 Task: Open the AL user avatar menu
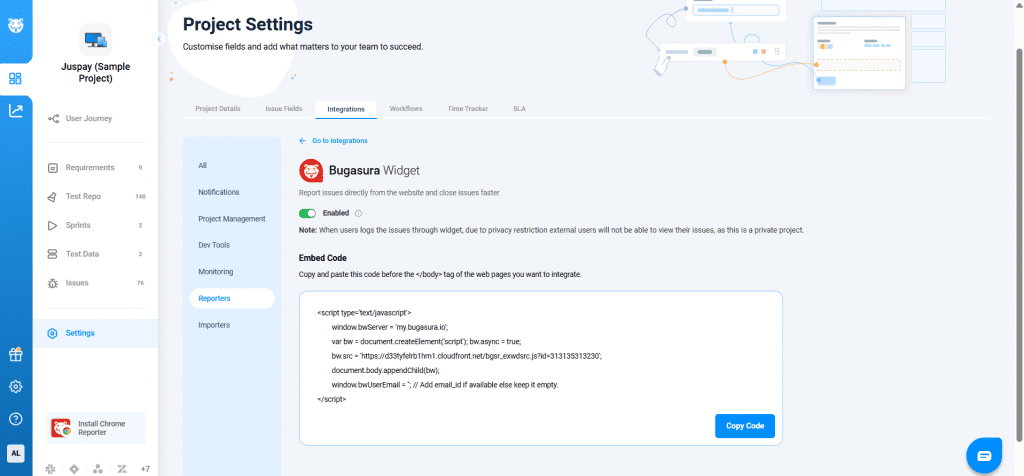point(16,453)
